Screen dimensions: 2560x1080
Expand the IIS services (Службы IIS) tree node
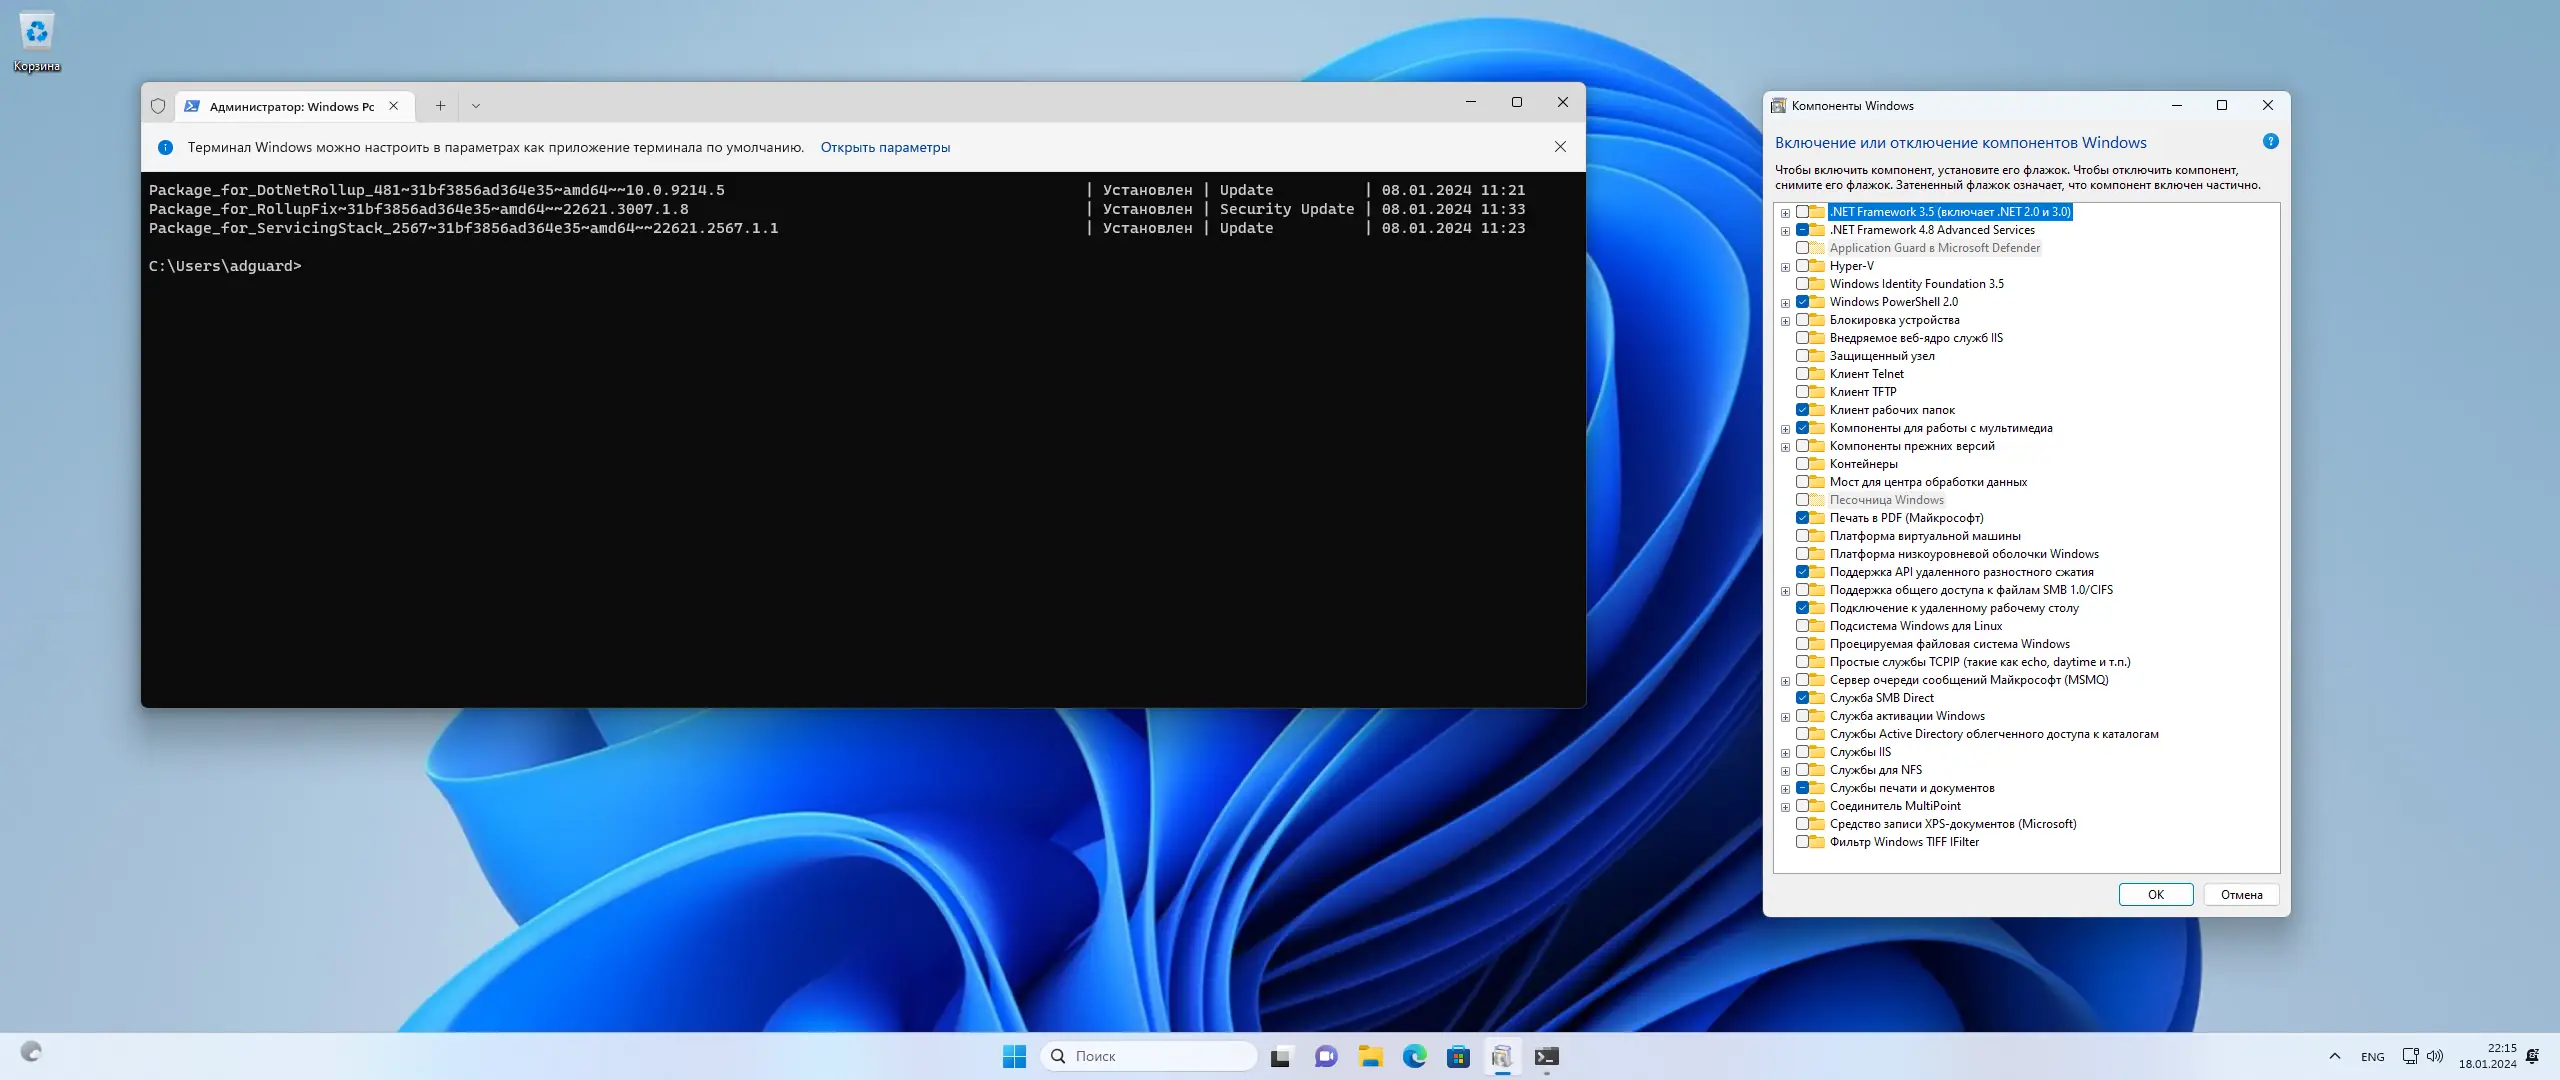coord(1785,753)
